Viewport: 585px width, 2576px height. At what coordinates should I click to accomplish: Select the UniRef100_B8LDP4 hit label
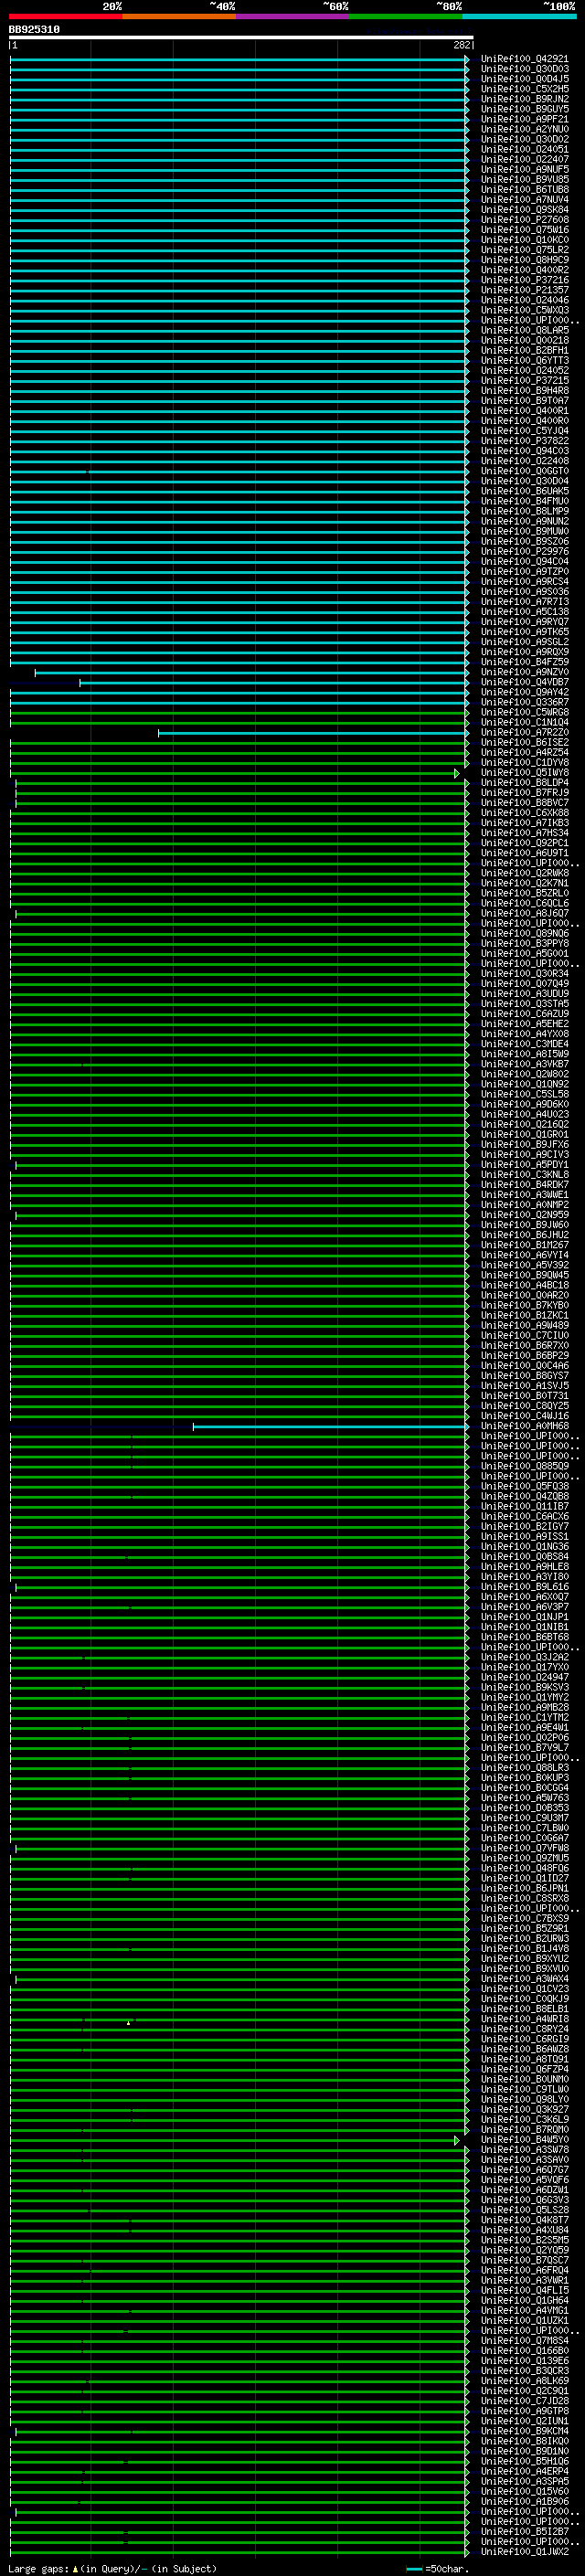(525, 782)
